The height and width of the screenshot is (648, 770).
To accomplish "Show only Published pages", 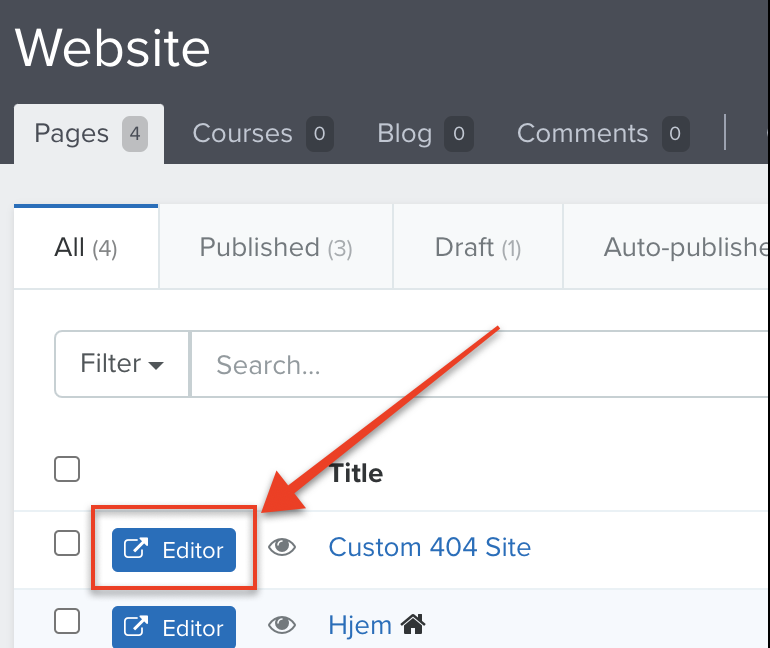I will coord(276,247).
